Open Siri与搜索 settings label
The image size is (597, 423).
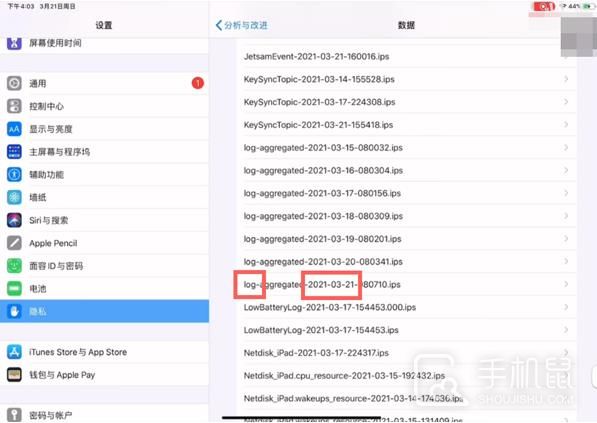(x=49, y=220)
